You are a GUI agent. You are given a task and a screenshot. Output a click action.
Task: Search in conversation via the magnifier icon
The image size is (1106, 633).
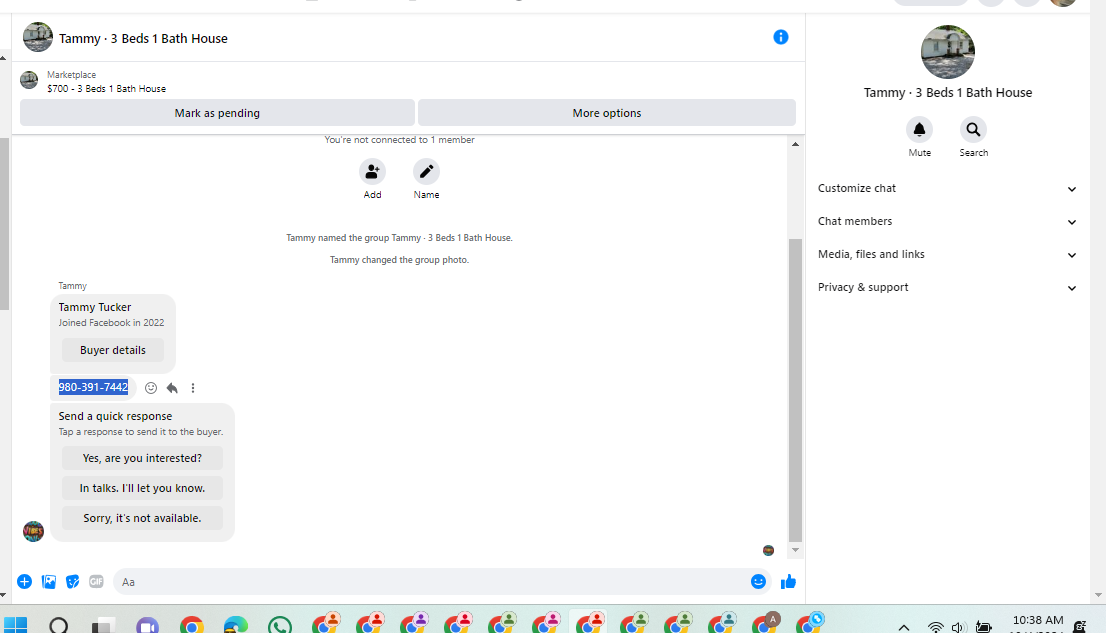[973, 130]
